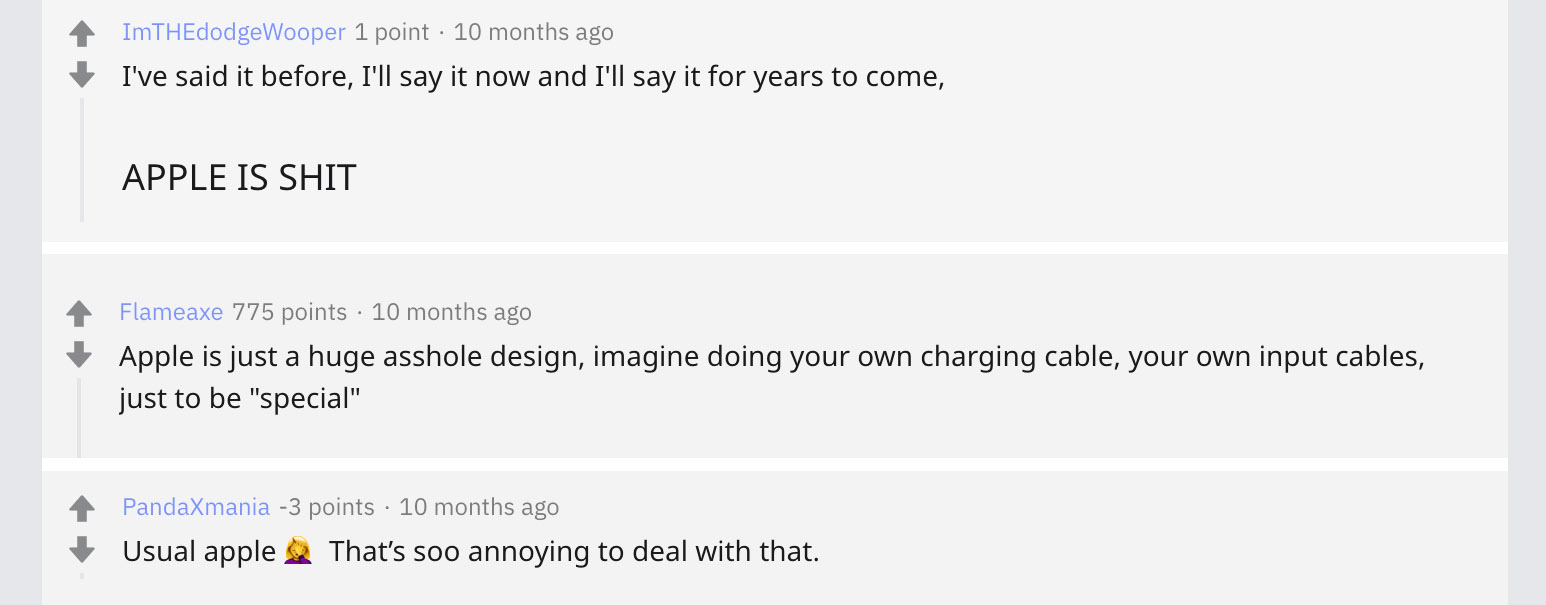Upvote PandaXmania's comment
Viewport: 1546px width, 605px height.
click(x=82, y=509)
